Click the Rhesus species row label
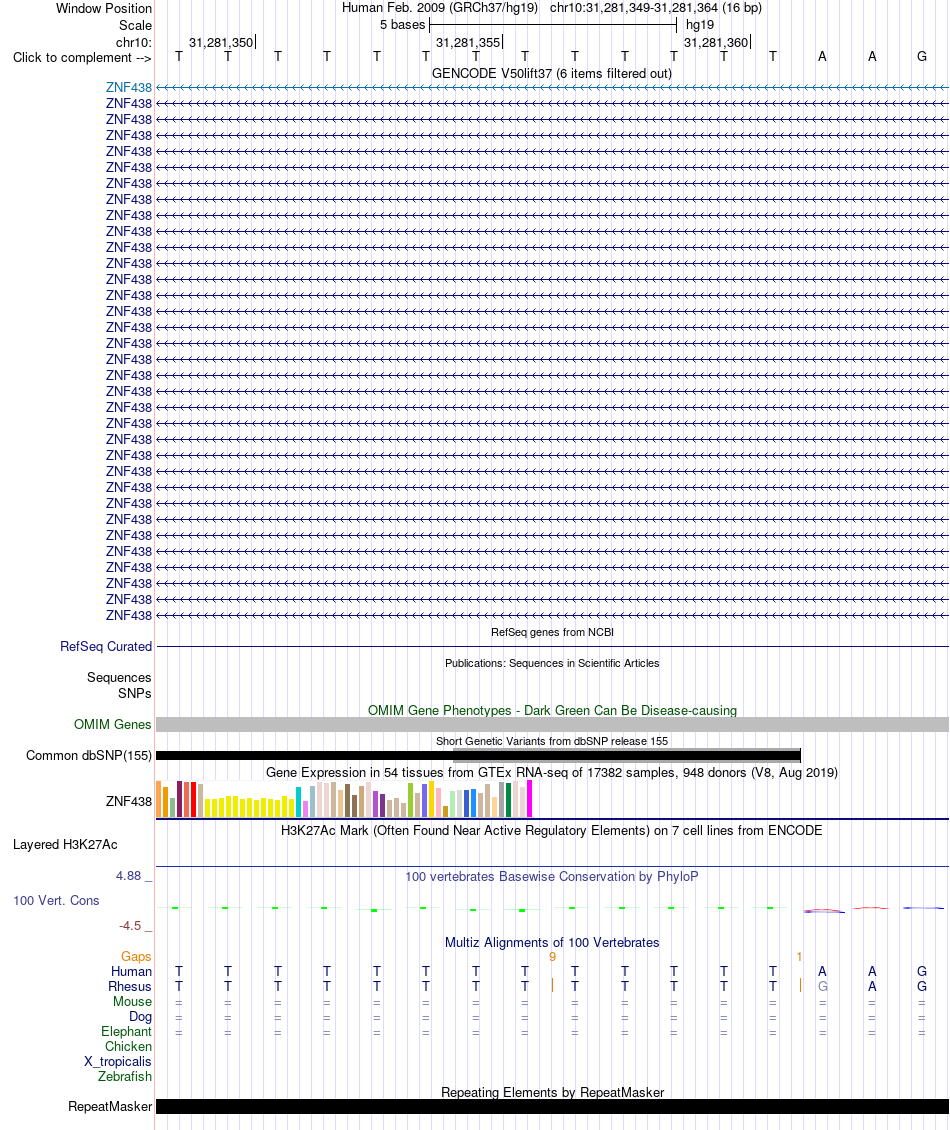The width and height of the screenshot is (950, 1130). click(130, 987)
